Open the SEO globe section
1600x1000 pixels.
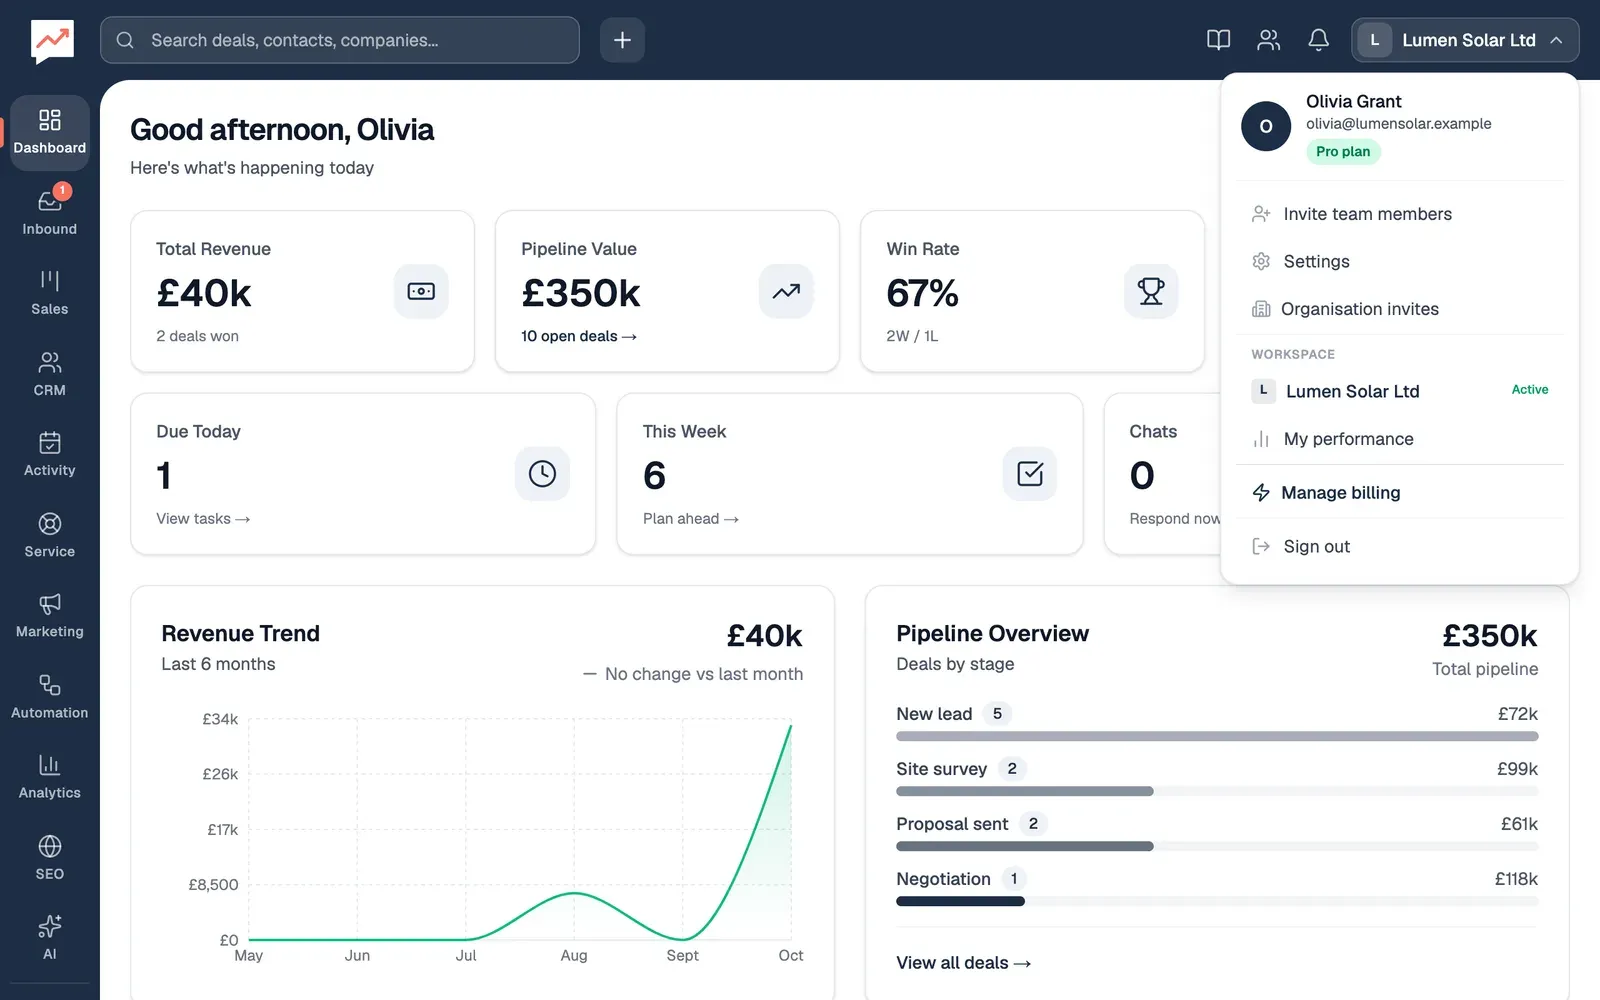[x=49, y=857]
